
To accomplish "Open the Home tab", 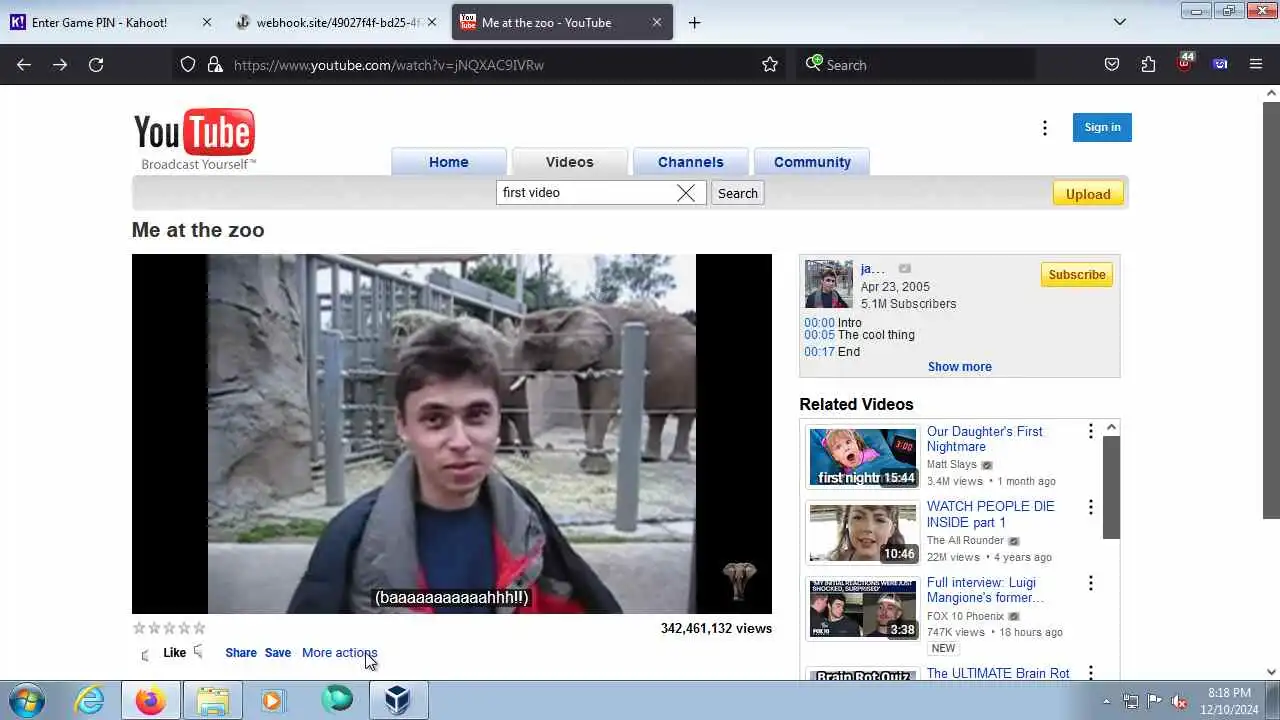I will 449,162.
